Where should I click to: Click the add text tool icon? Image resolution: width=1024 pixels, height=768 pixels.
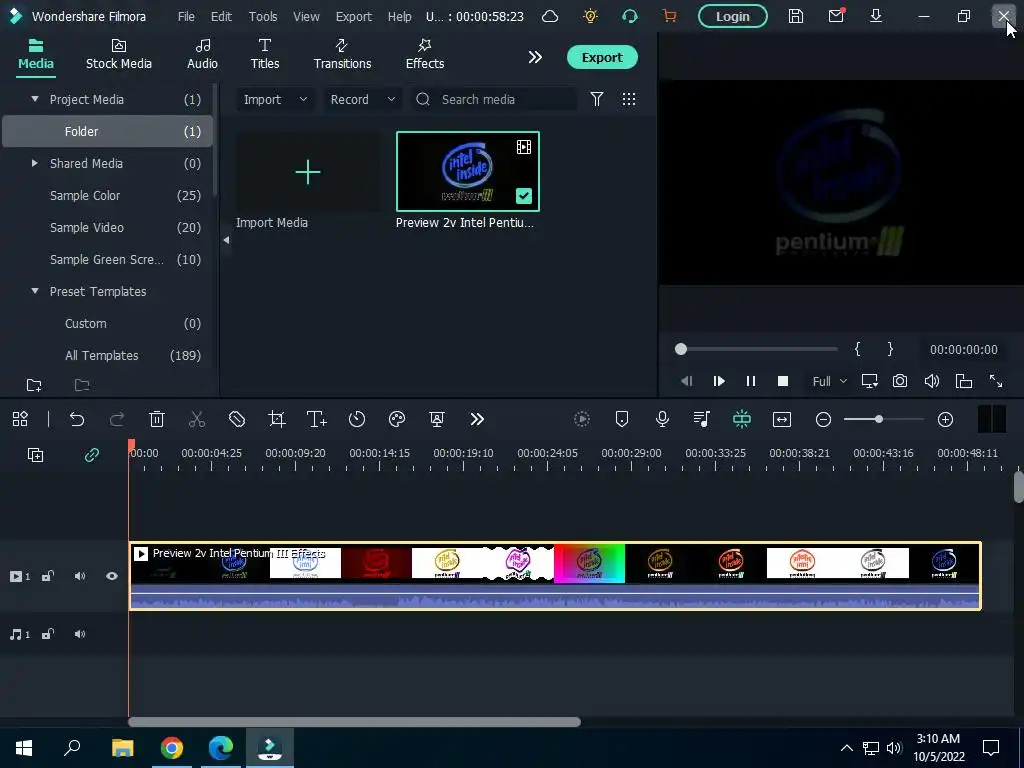[x=317, y=419]
